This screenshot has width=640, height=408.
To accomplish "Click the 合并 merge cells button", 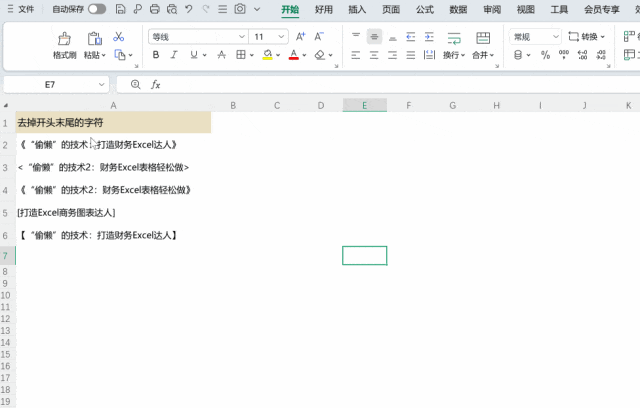I will pos(483,45).
